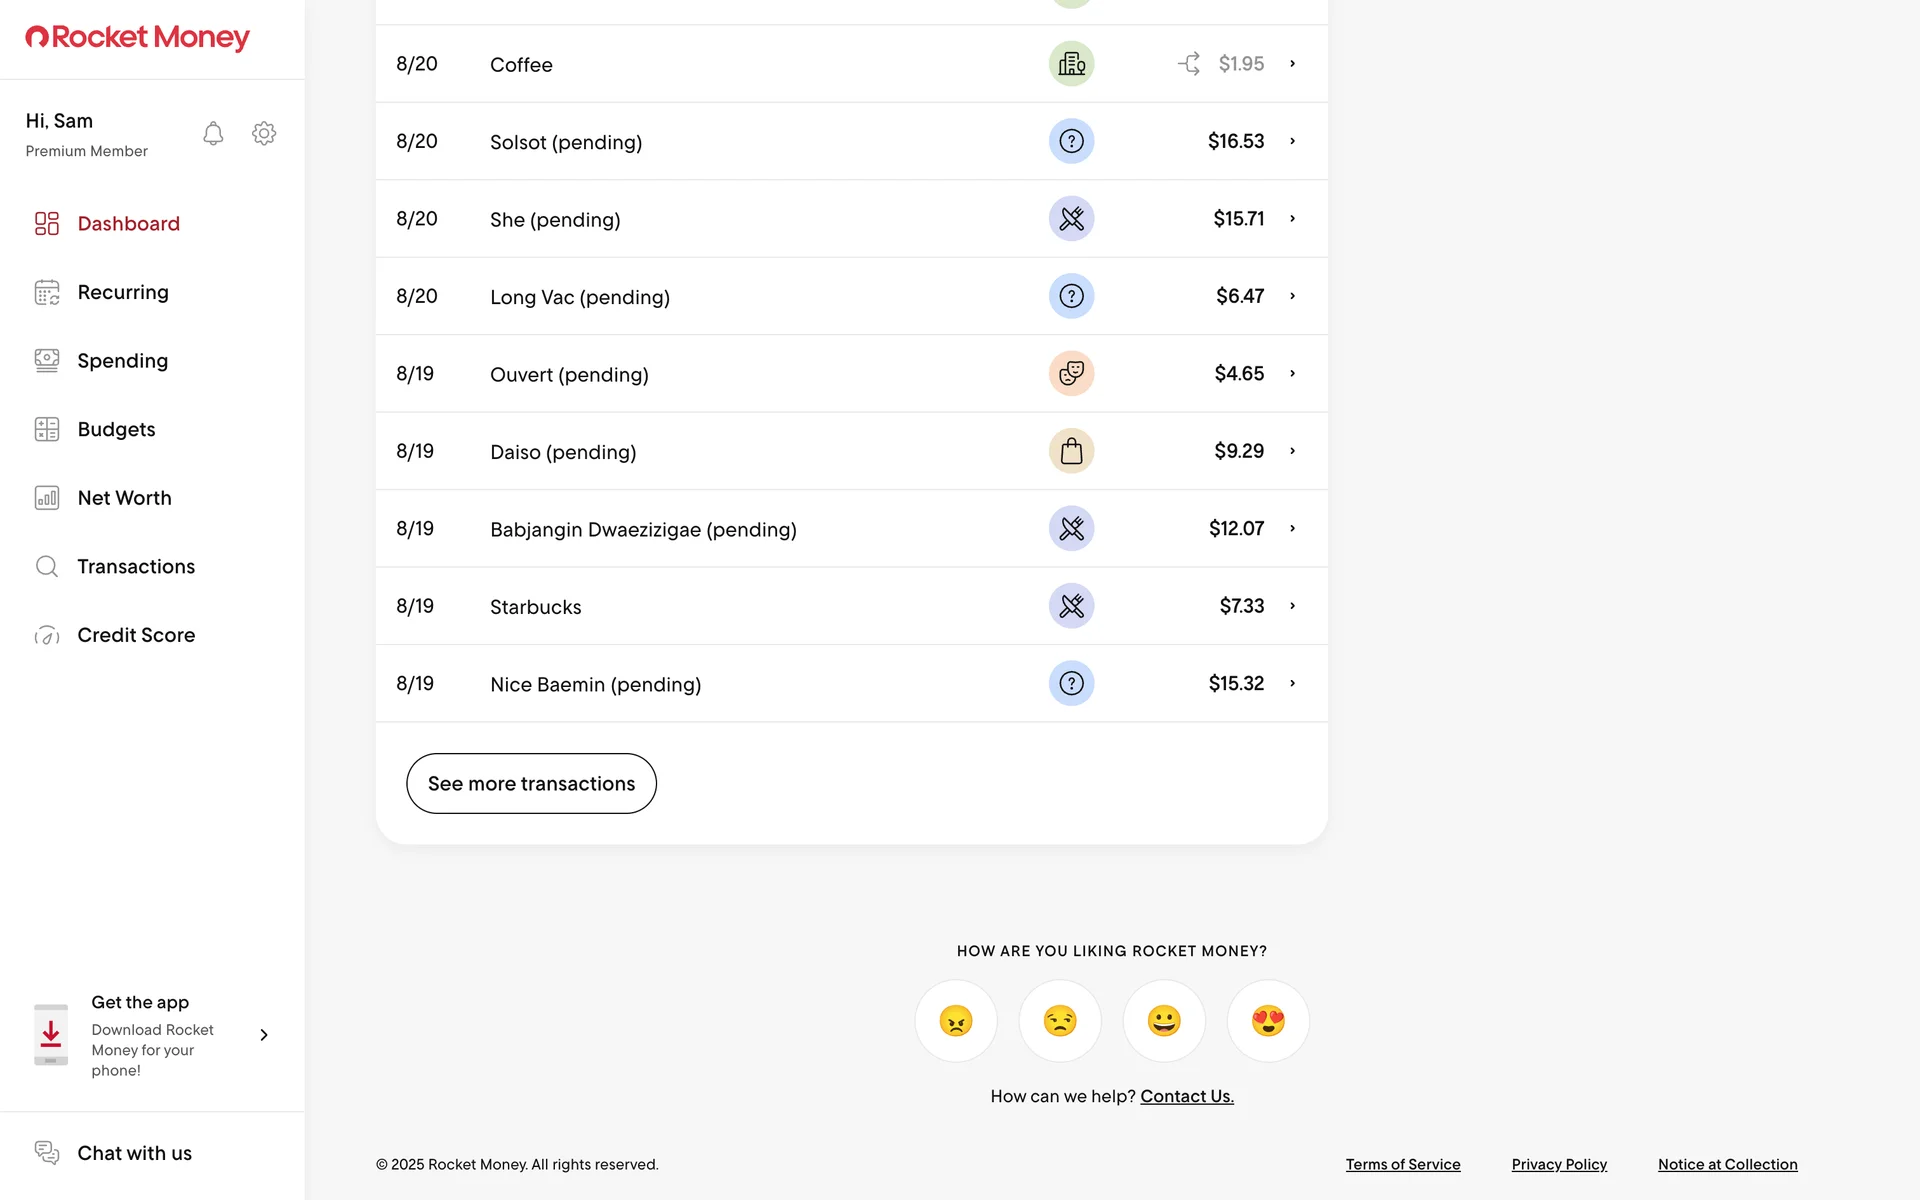Open the notifications bell icon
Image resolution: width=1920 pixels, height=1200 pixels.
click(x=213, y=133)
